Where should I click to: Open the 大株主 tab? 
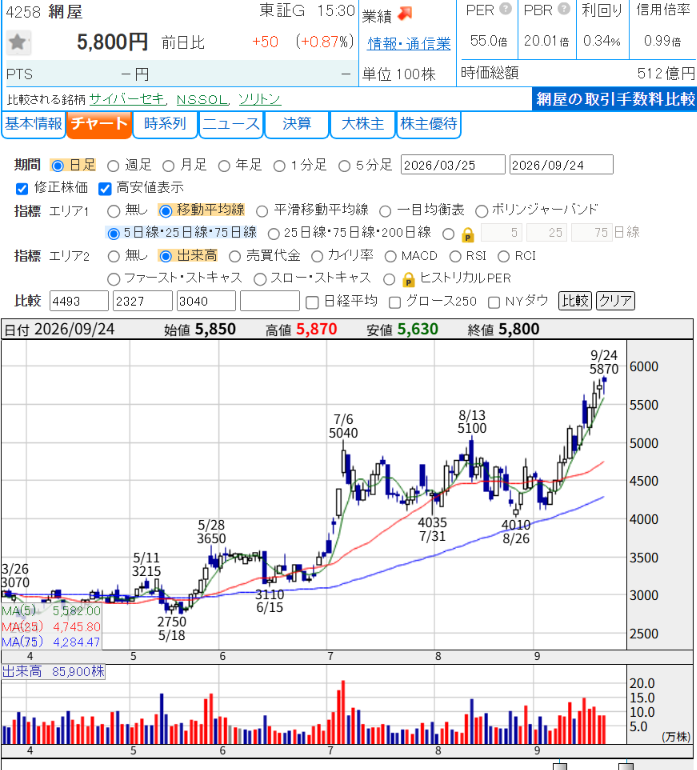tap(362, 124)
